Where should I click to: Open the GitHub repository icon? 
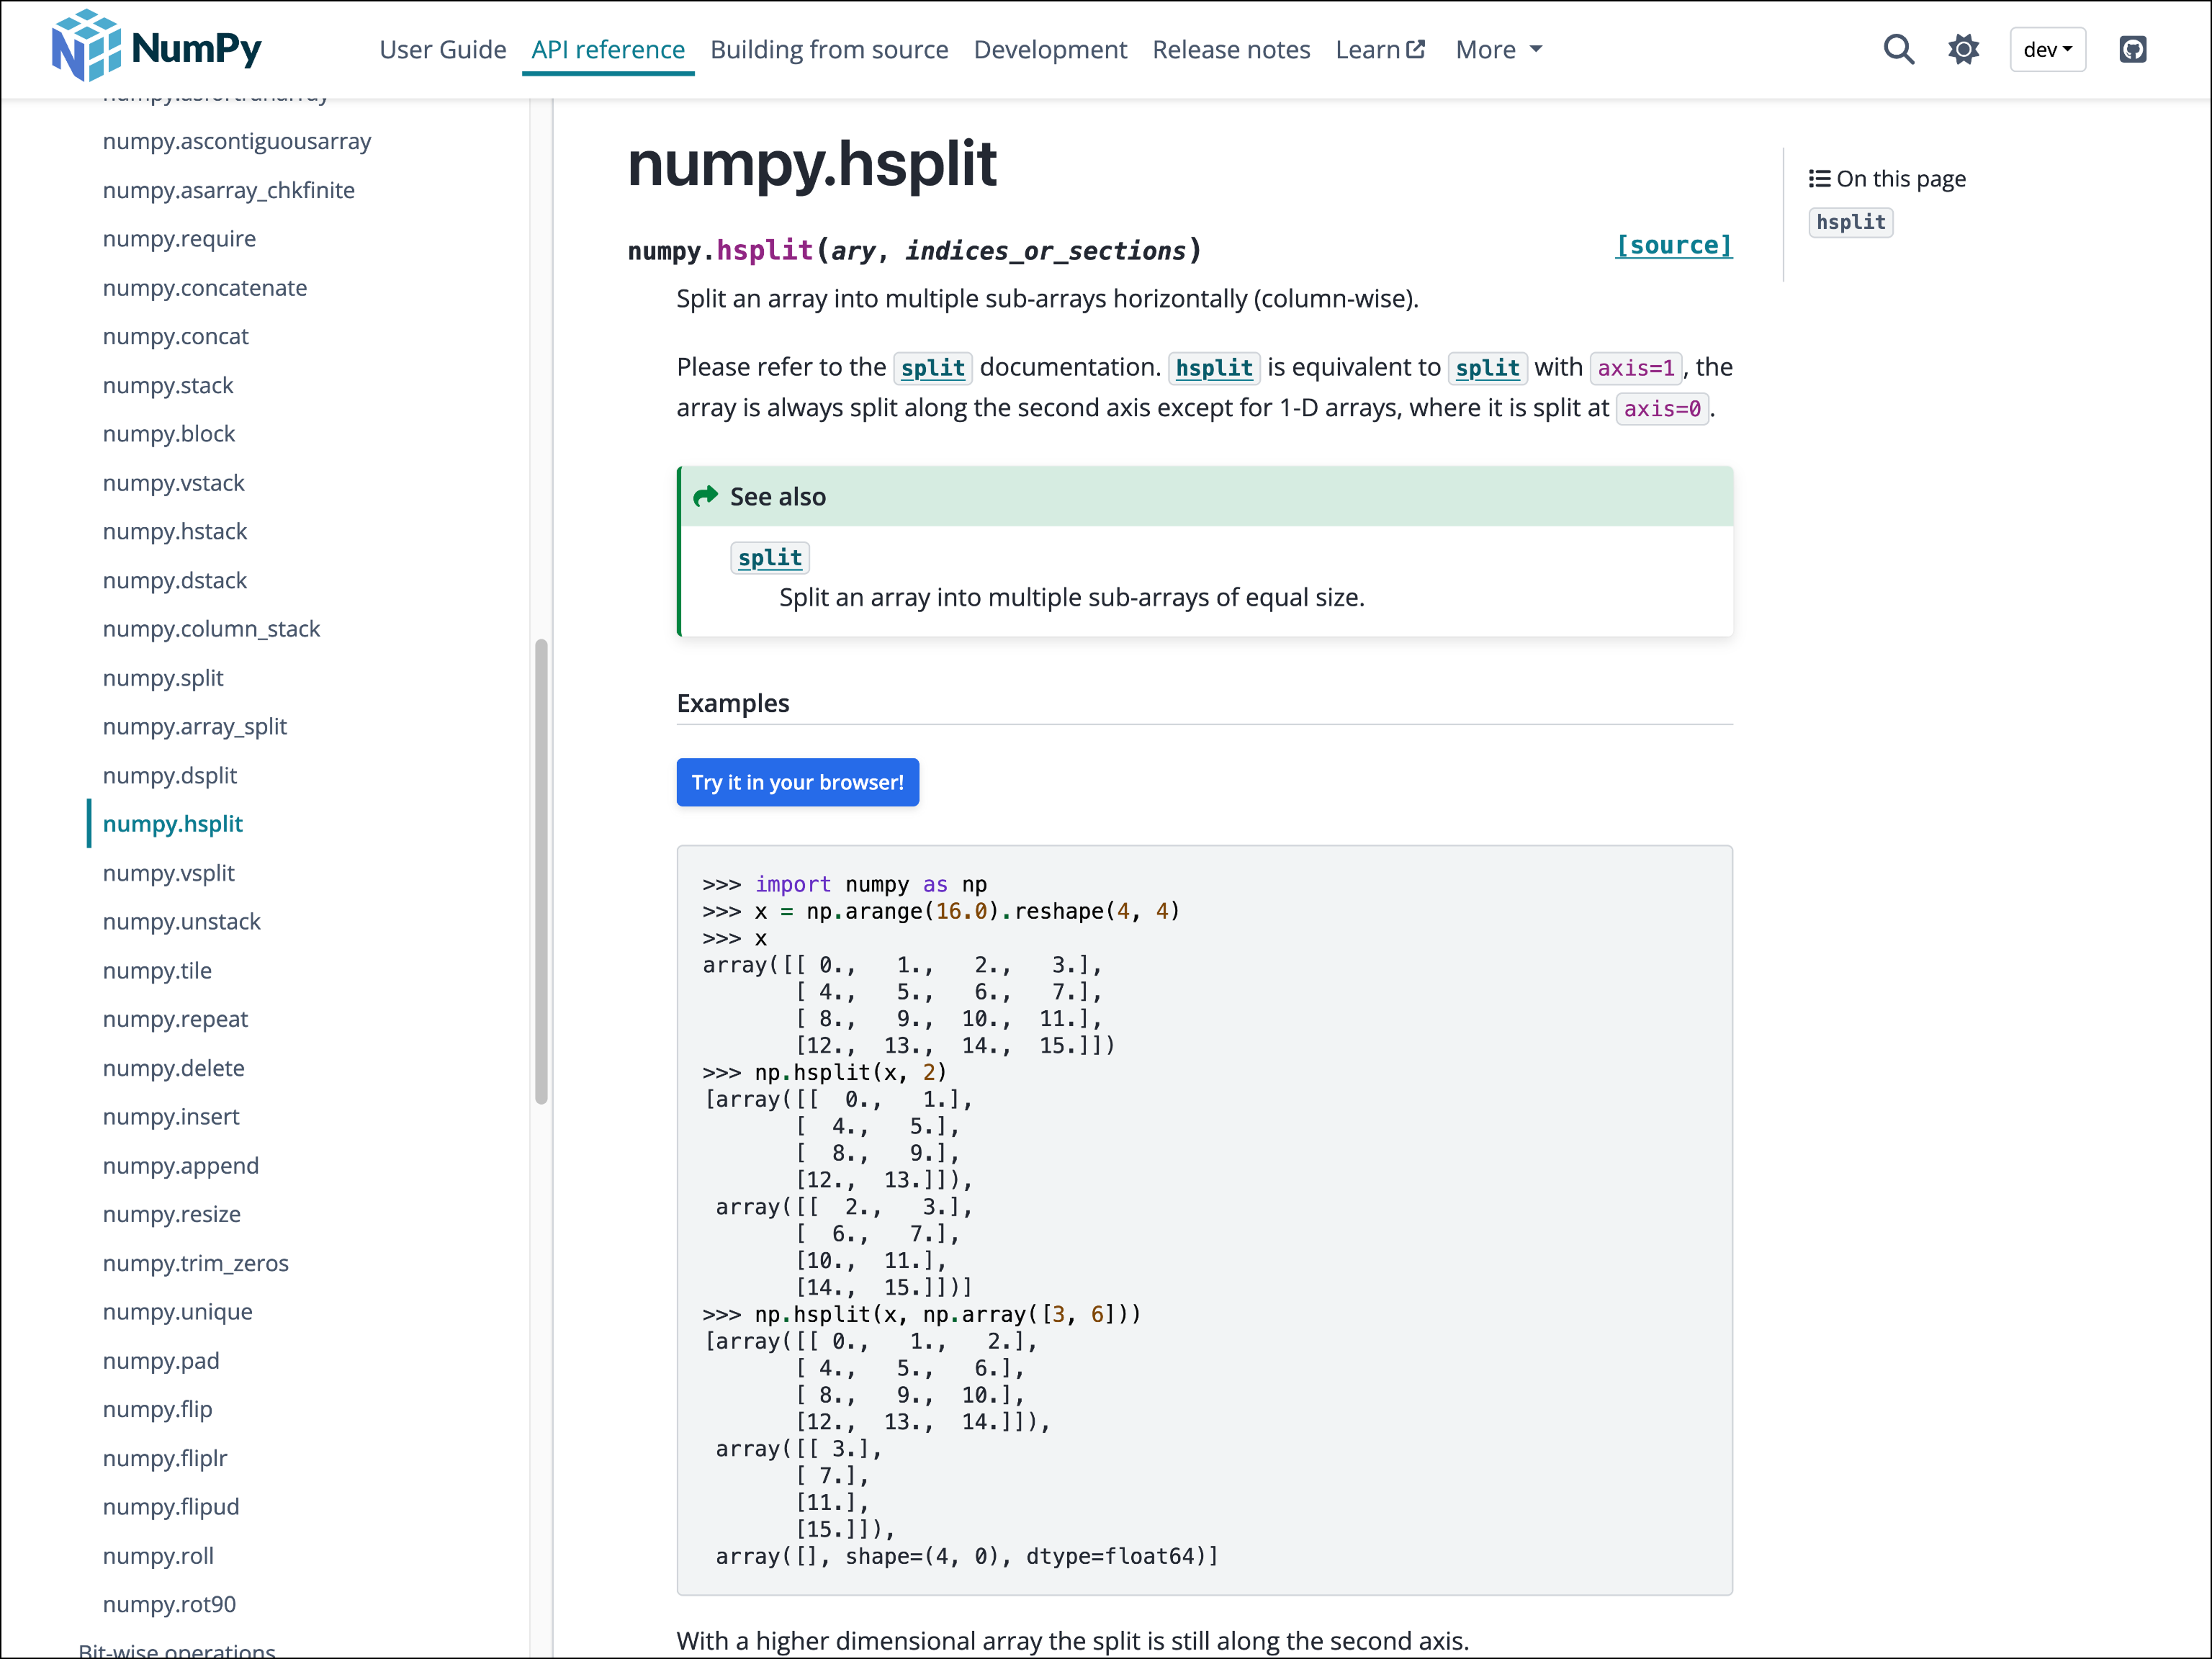2132,49
